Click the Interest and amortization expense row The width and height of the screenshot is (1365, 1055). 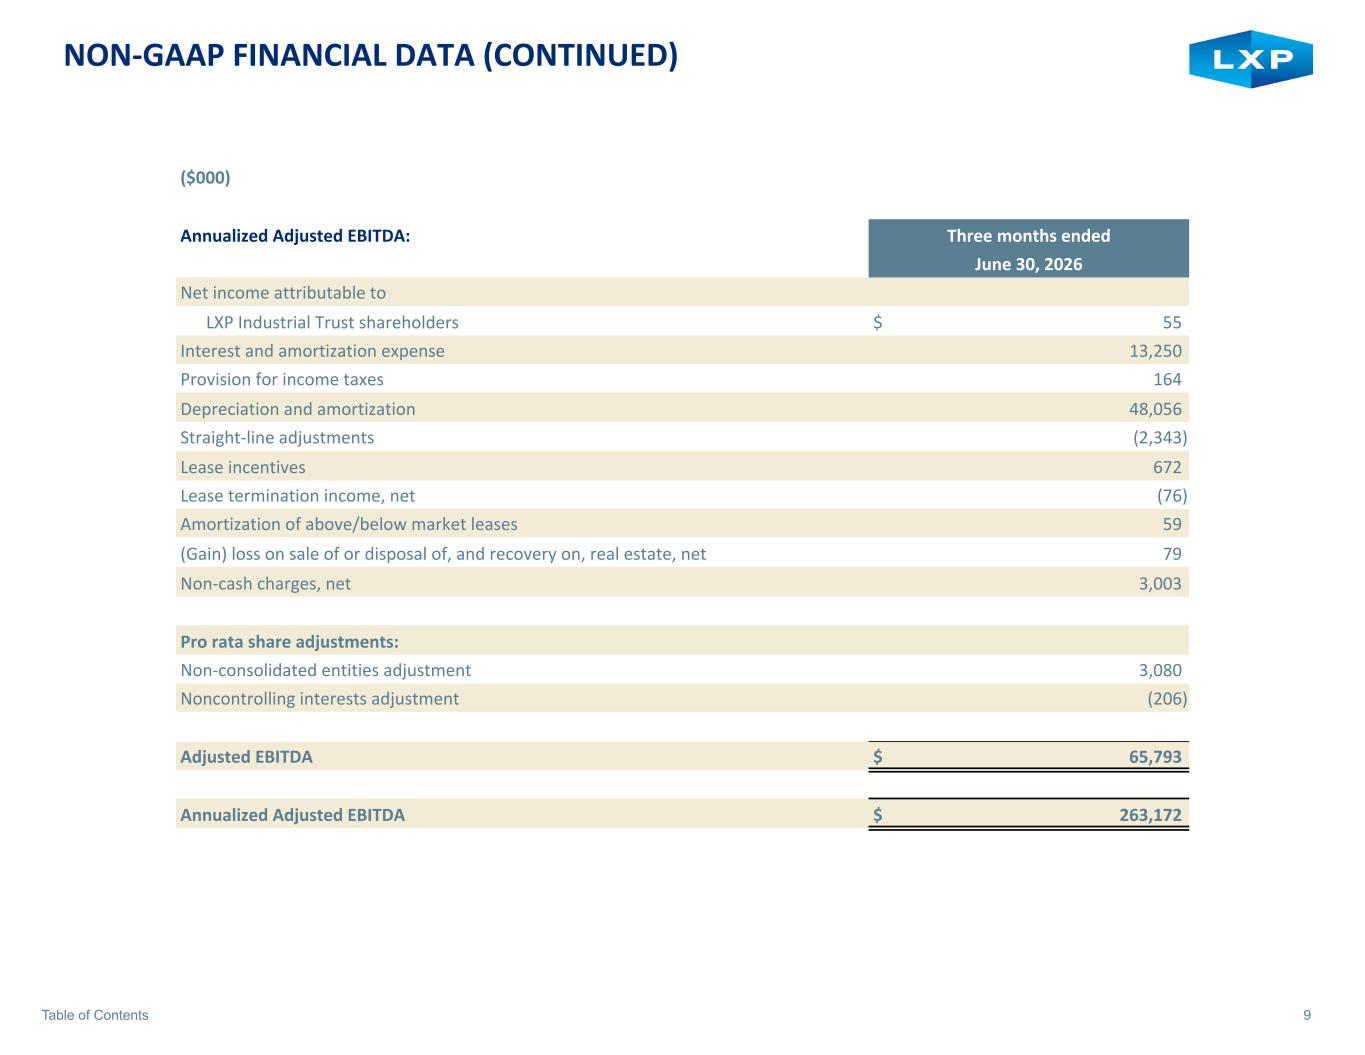tap(682, 351)
